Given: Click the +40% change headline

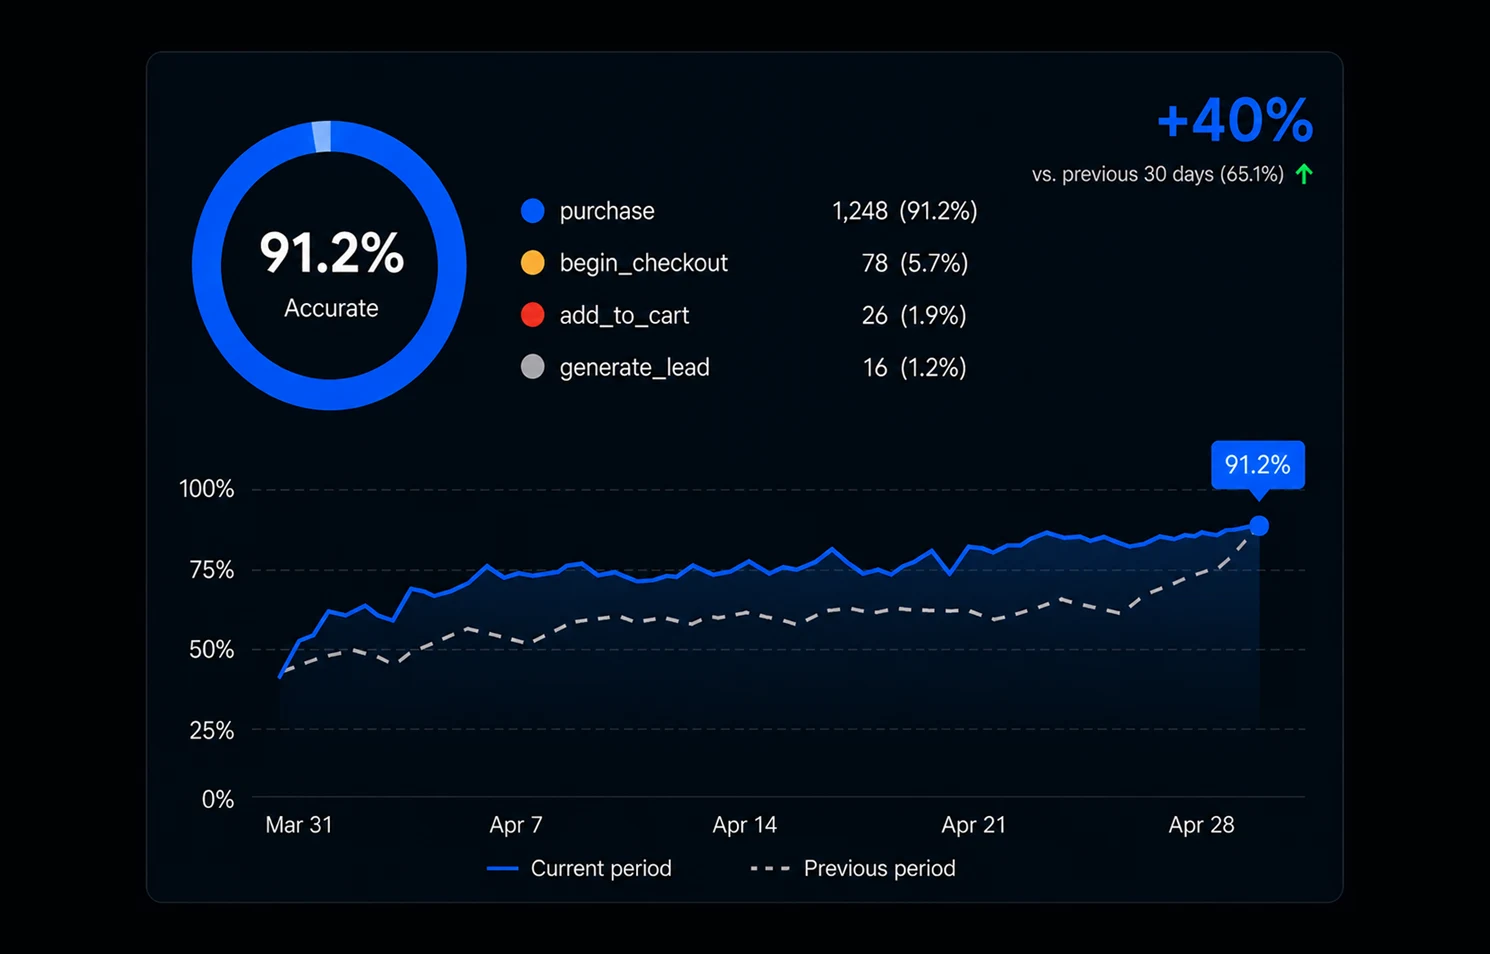Looking at the screenshot, I should (x=1235, y=121).
